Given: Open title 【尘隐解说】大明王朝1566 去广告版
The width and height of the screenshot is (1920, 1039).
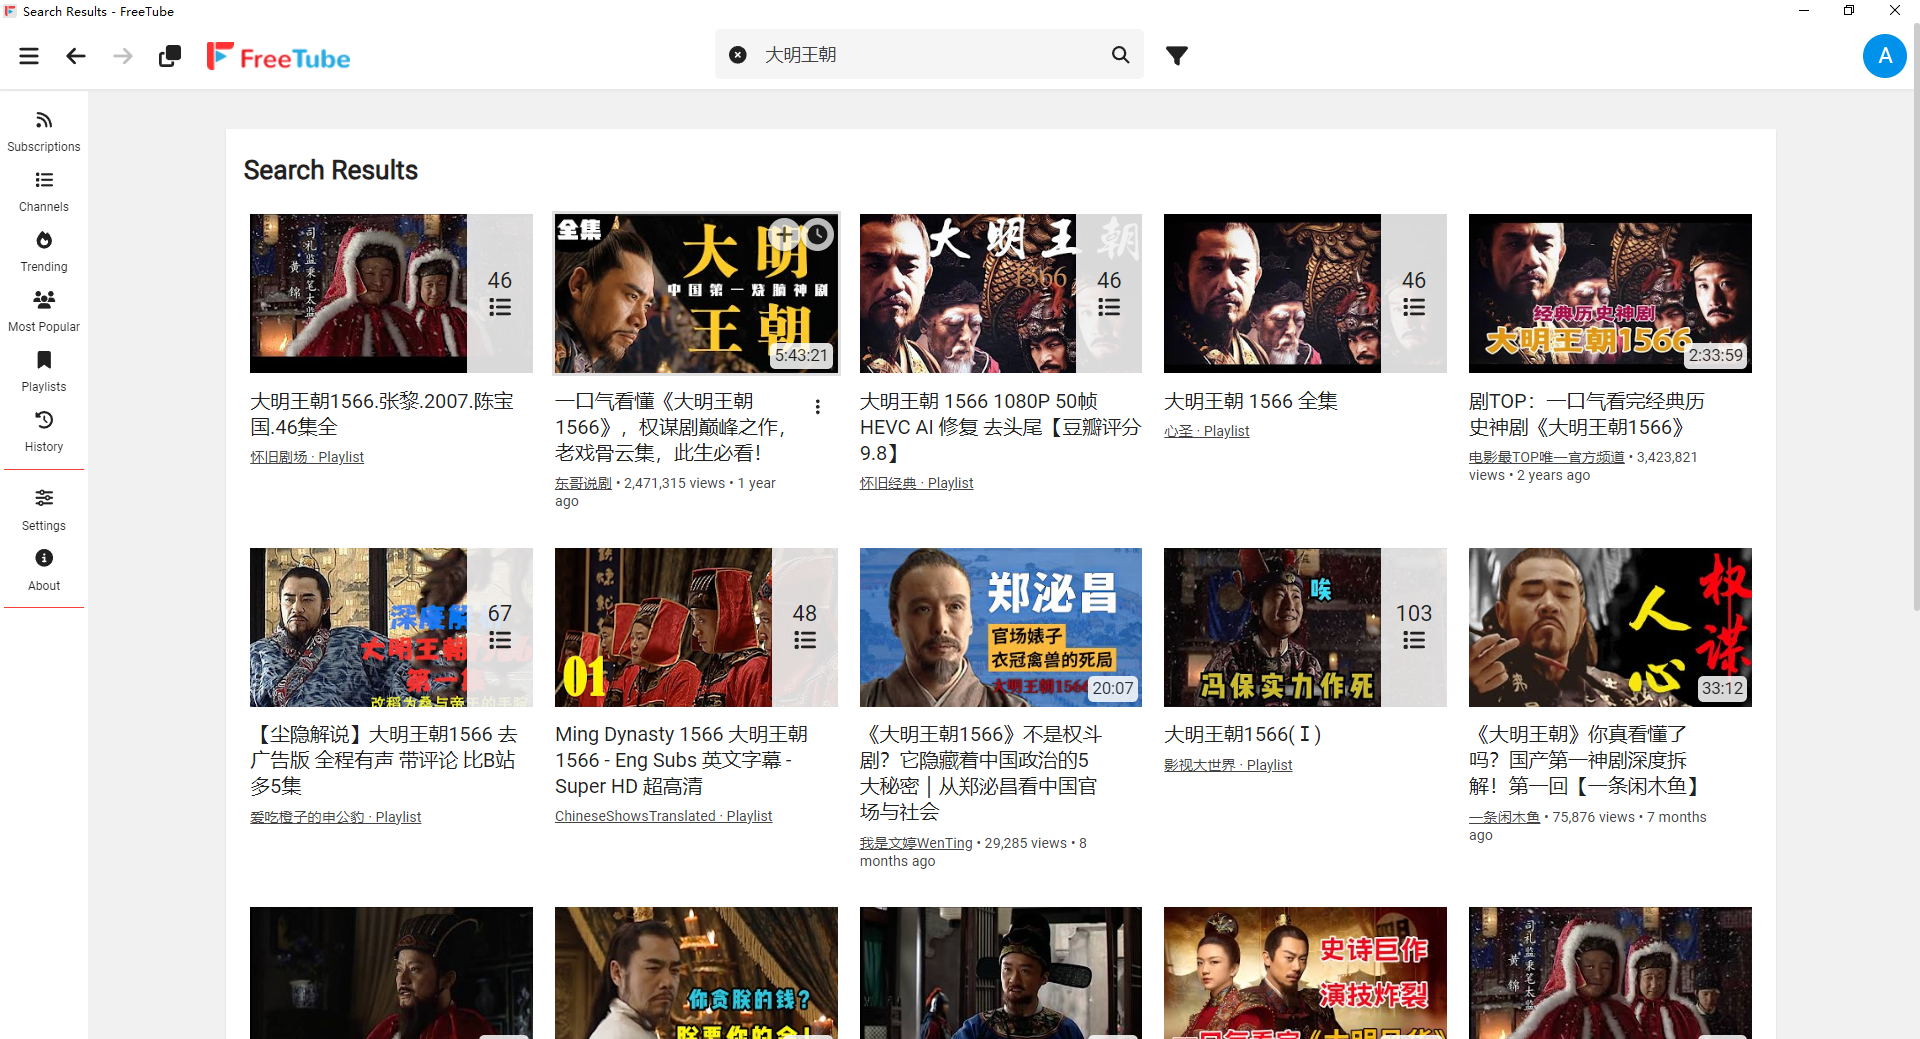Looking at the screenshot, I should click(x=384, y=760).
